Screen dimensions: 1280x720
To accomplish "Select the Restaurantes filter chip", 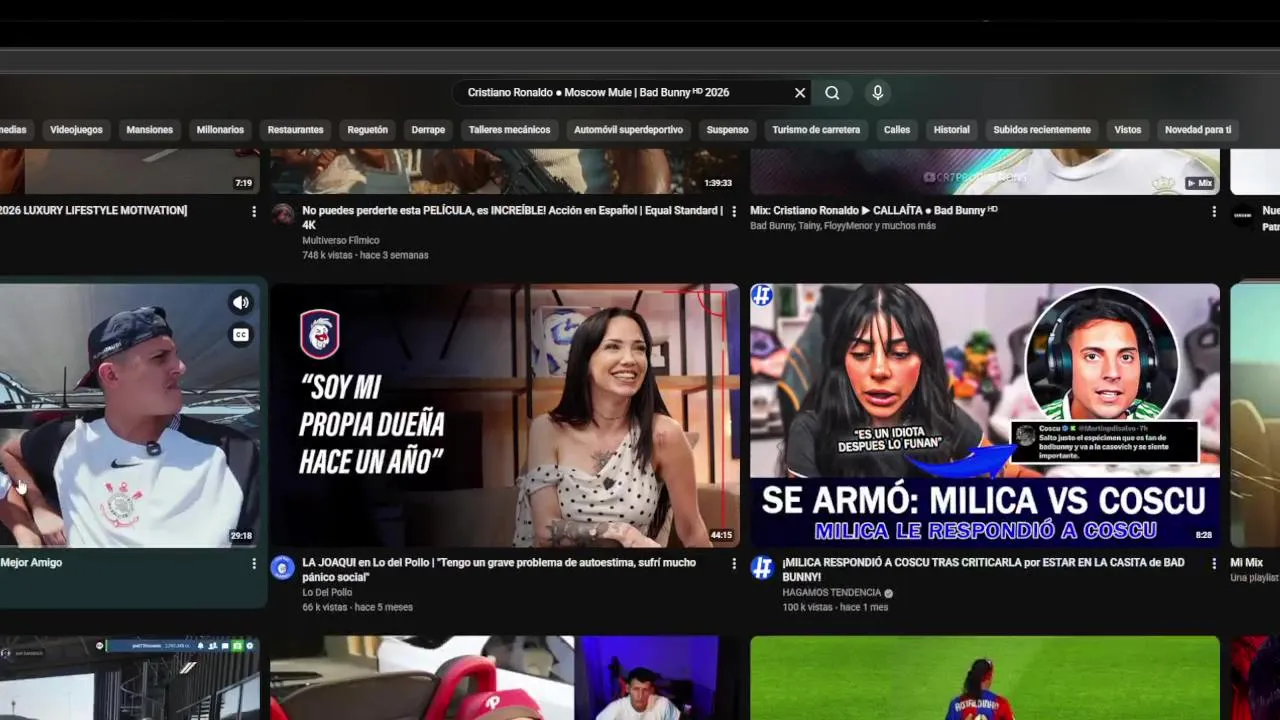I will pos(295,130).
